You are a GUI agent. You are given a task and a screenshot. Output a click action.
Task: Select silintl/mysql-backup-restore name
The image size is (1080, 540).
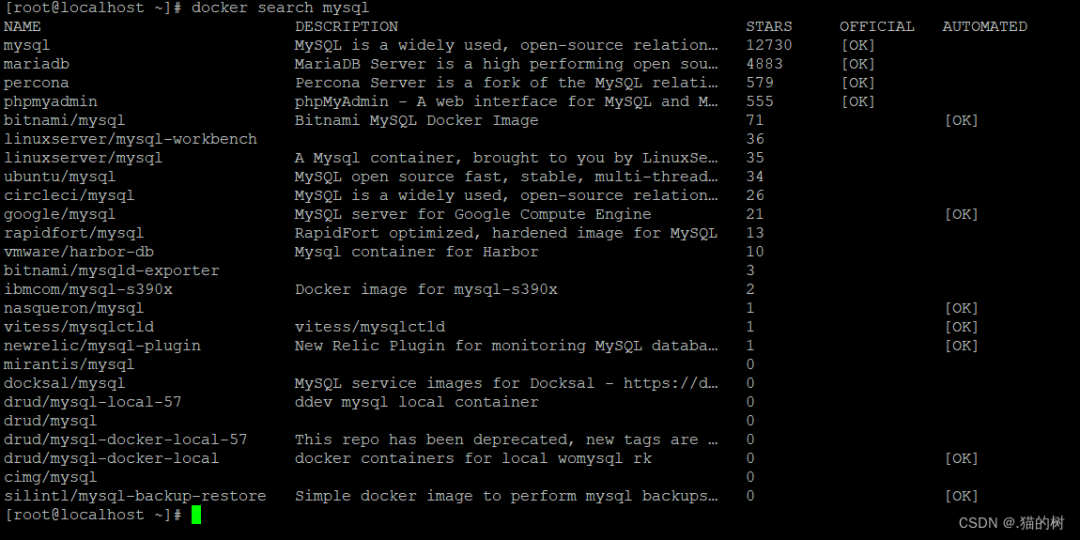pyautogui.click(x=135, y=496)
